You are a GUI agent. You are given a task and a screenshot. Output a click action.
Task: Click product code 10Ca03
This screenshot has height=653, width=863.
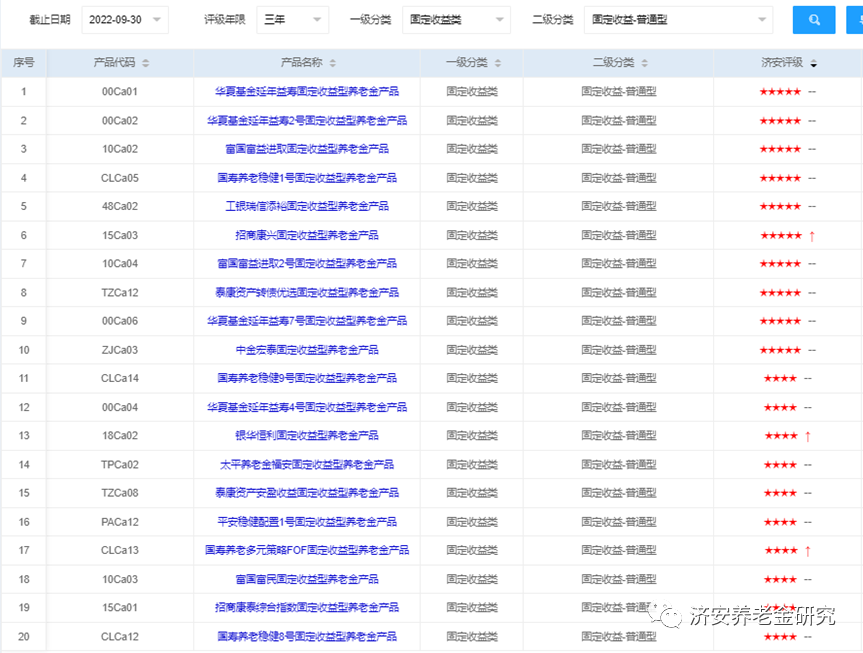119,579
